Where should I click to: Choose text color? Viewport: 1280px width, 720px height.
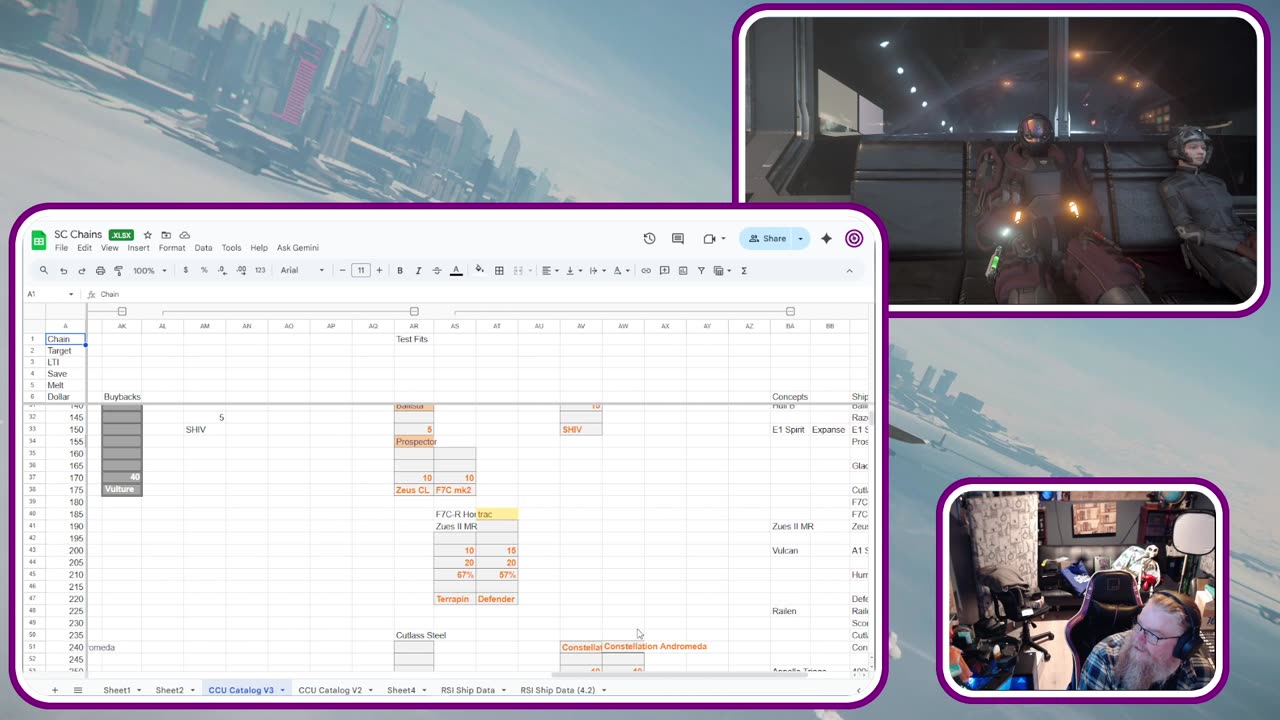click(456, 270)
